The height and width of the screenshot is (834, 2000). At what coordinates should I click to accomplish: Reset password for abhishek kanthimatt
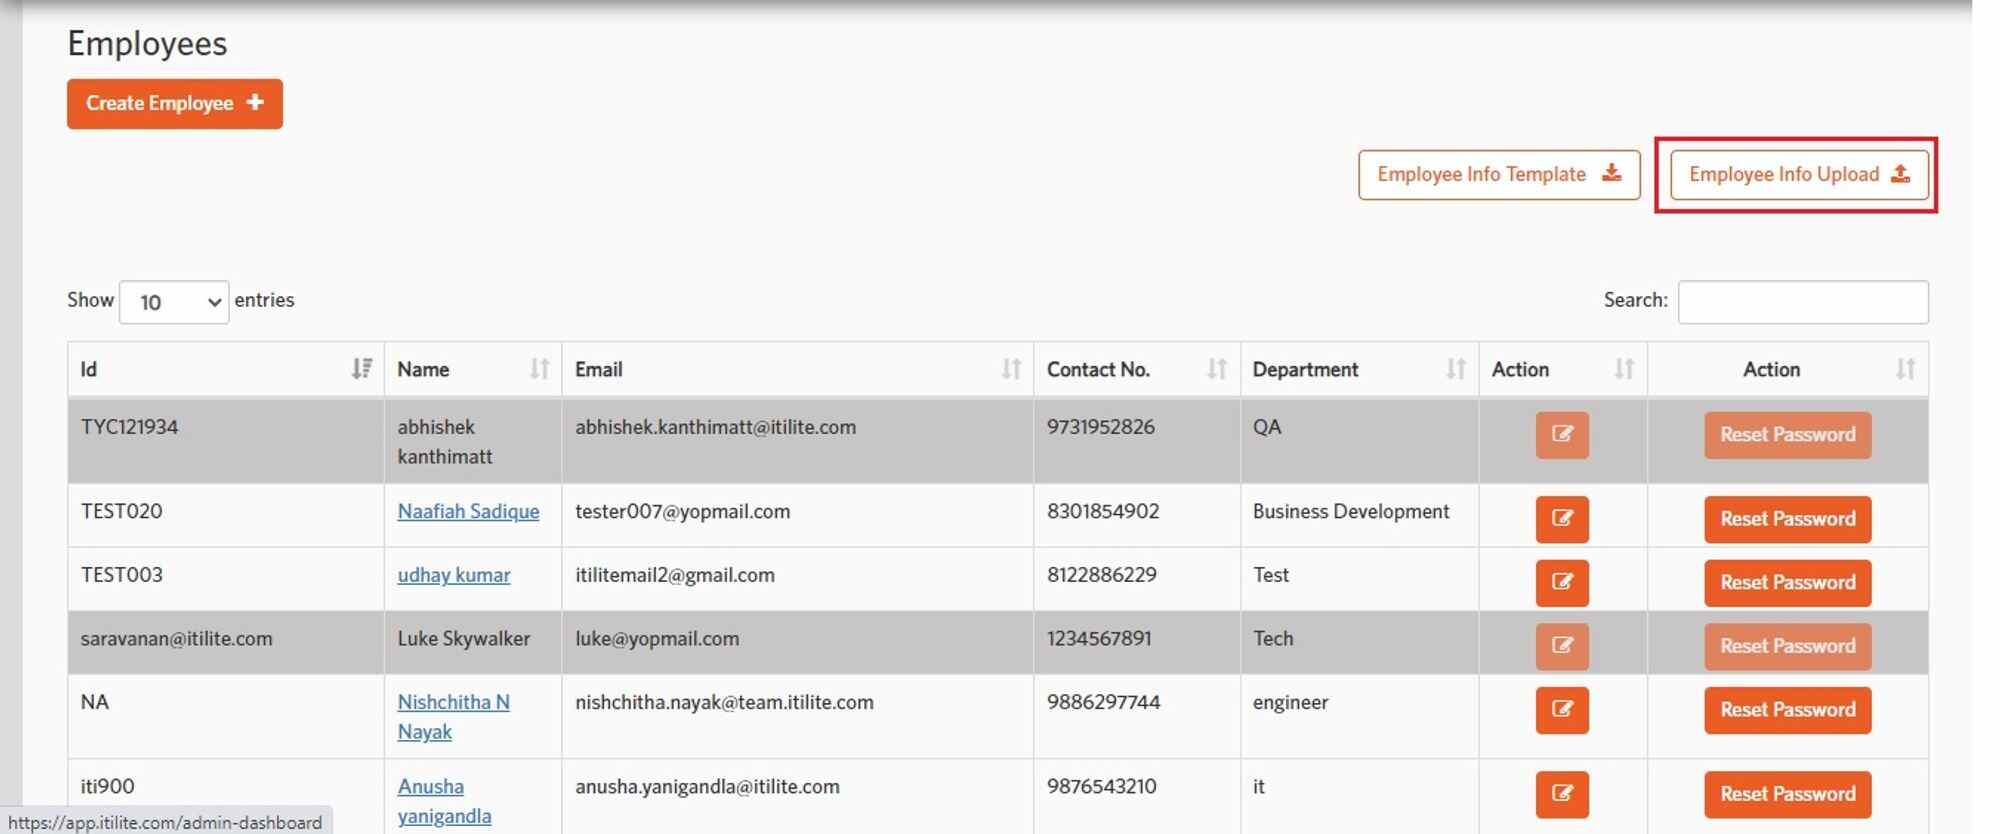point(1787,435)
